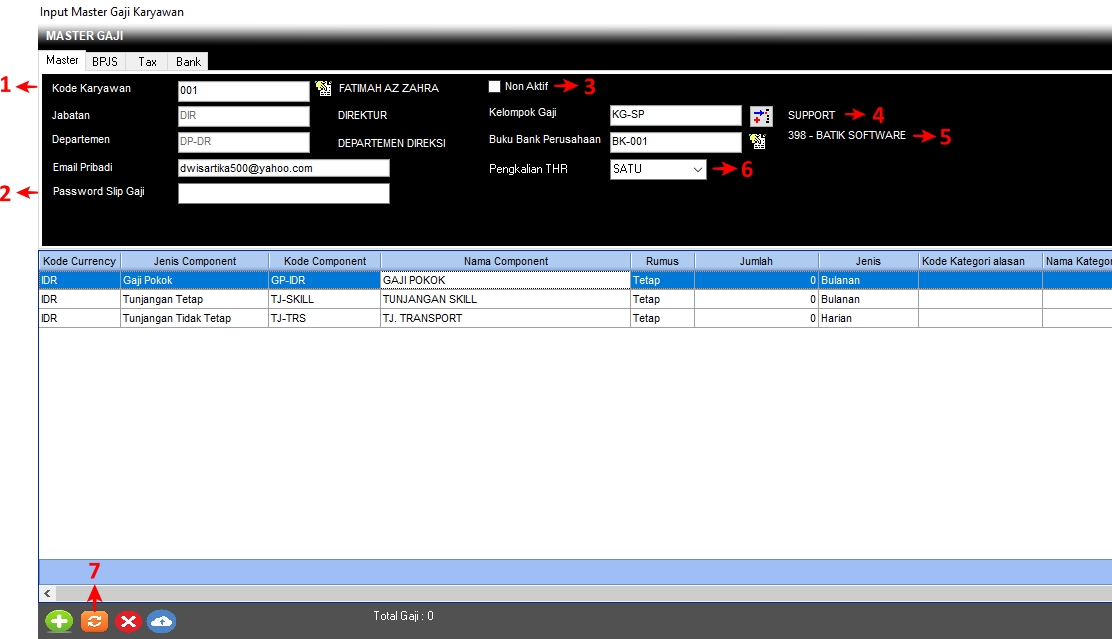This screenshot has height=639, width=1112.
Task: Click the blue cloud upload icon
Action: (x=162, y=621)
